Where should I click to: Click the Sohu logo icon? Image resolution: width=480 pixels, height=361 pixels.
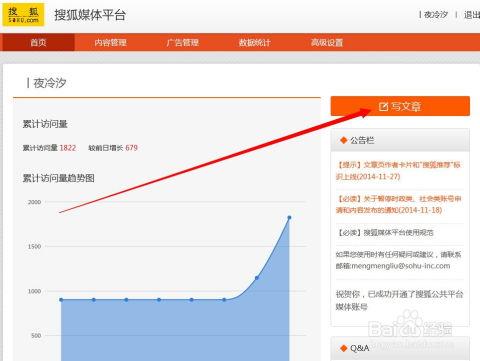point(23,14)
